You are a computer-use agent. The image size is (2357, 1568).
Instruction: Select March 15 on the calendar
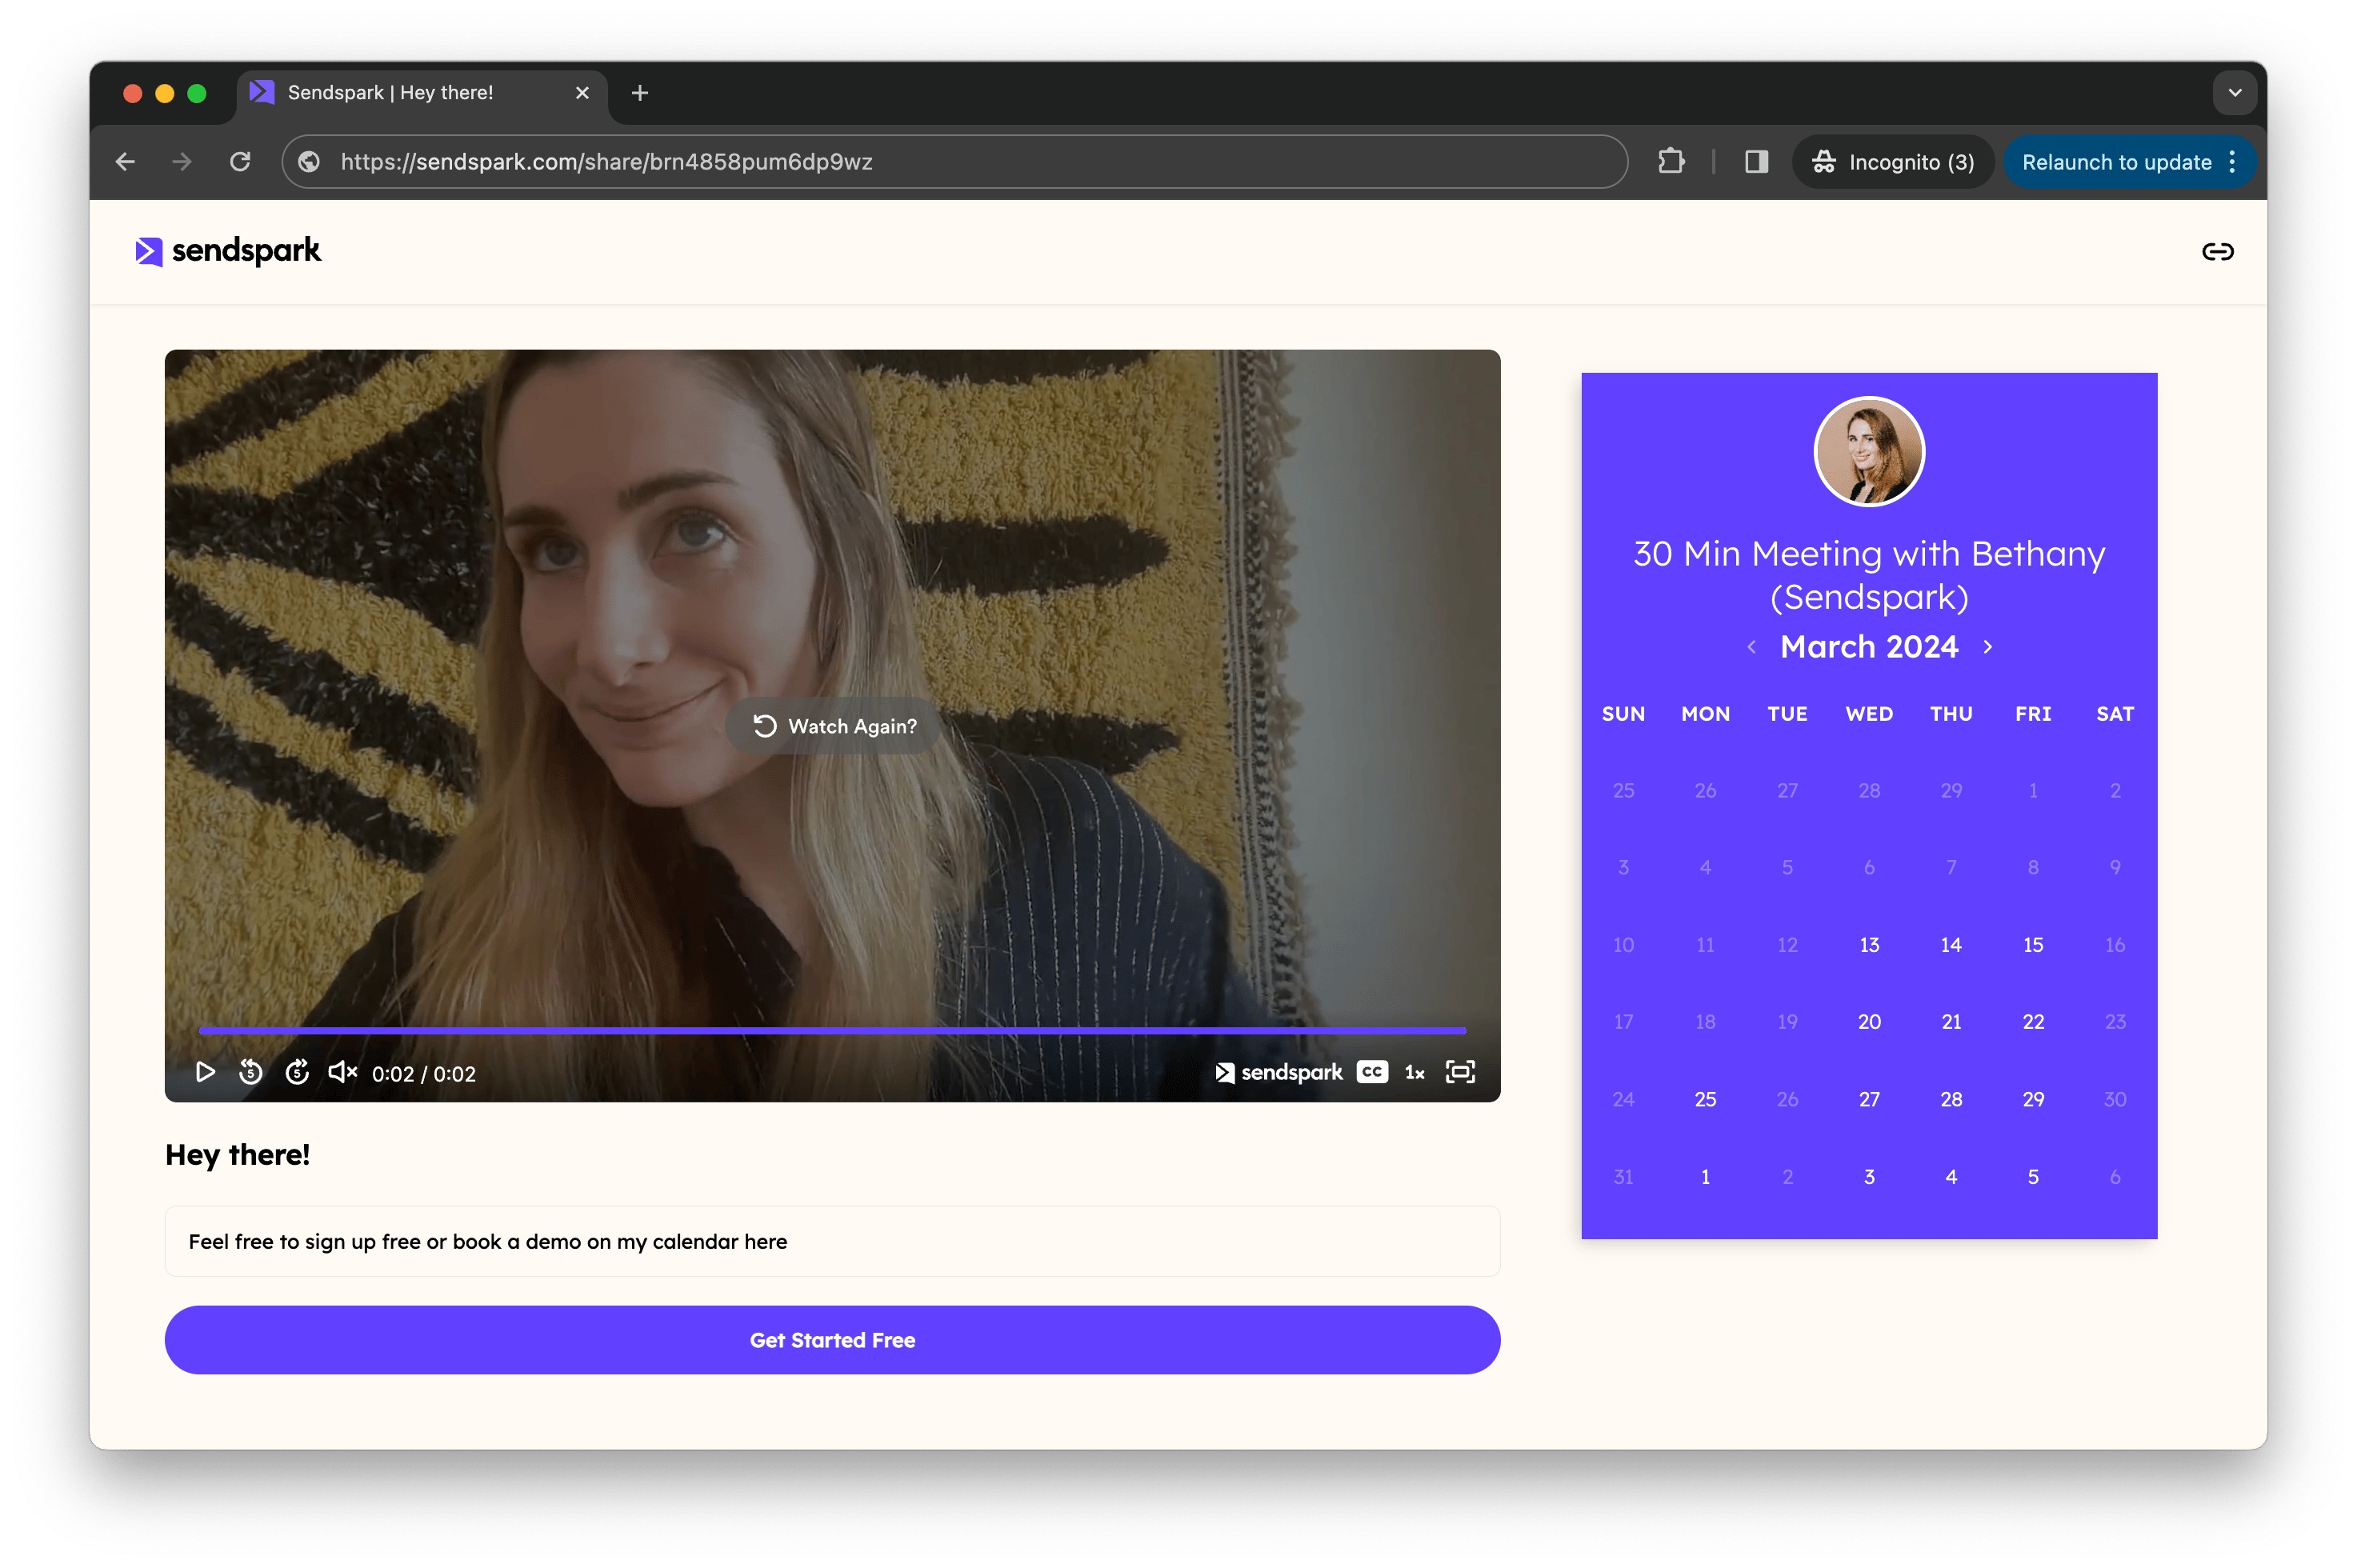click(2032, 945)
